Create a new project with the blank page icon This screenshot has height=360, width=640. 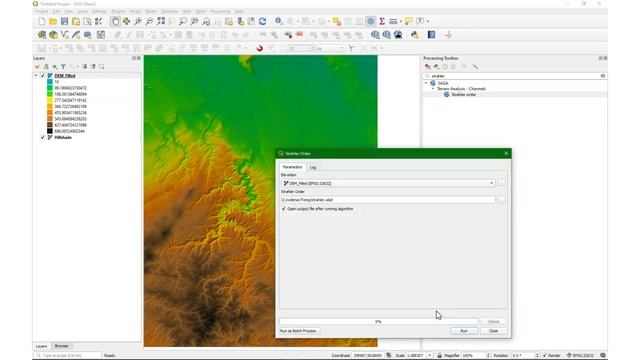tap(42, 21)
